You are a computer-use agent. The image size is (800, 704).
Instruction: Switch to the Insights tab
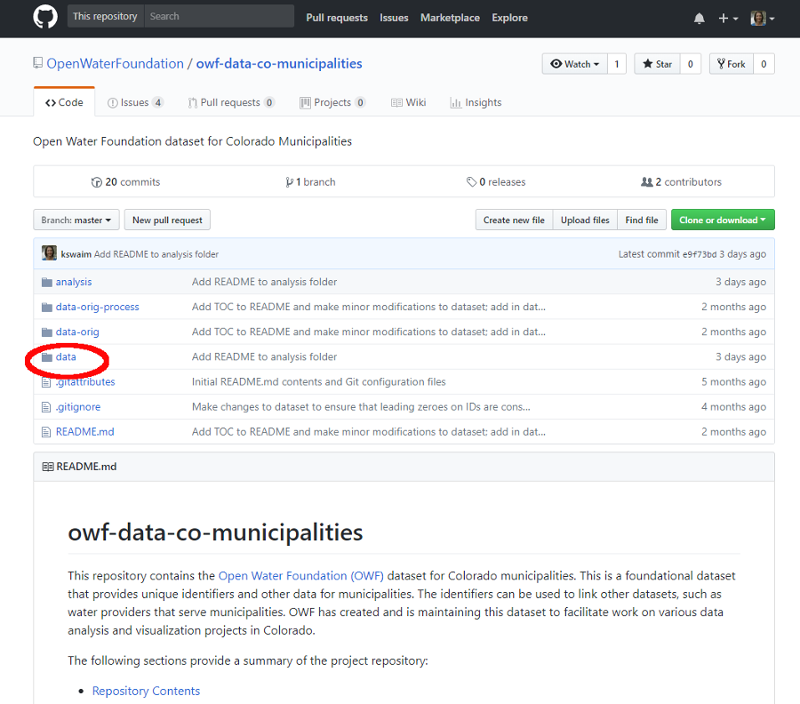tap(475, 101)
